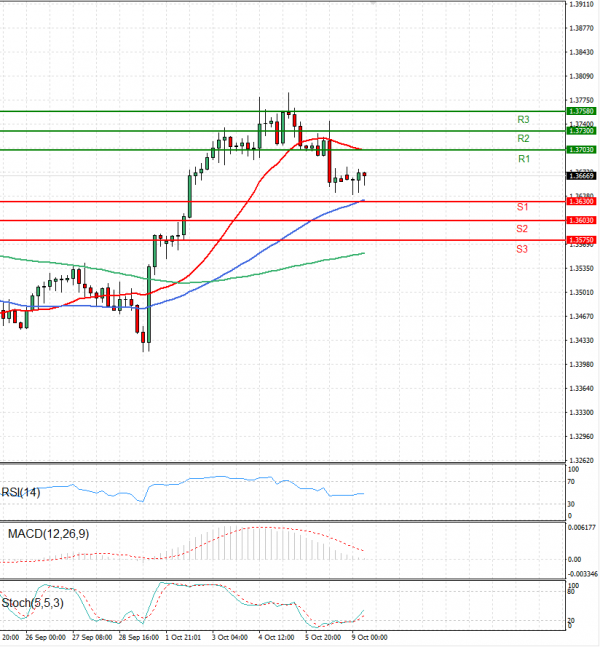600x647 pixels.
Task: Click the 26 Sep 00:00 time label
Action: point(45,638)
